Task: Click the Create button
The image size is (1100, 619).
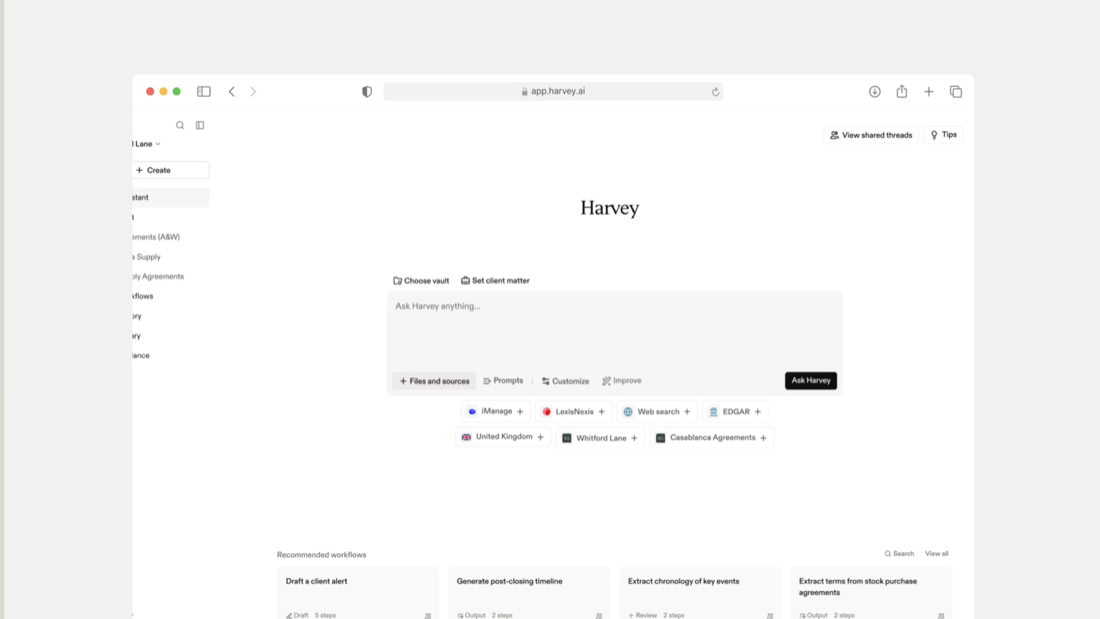Action: pos(170,170)
